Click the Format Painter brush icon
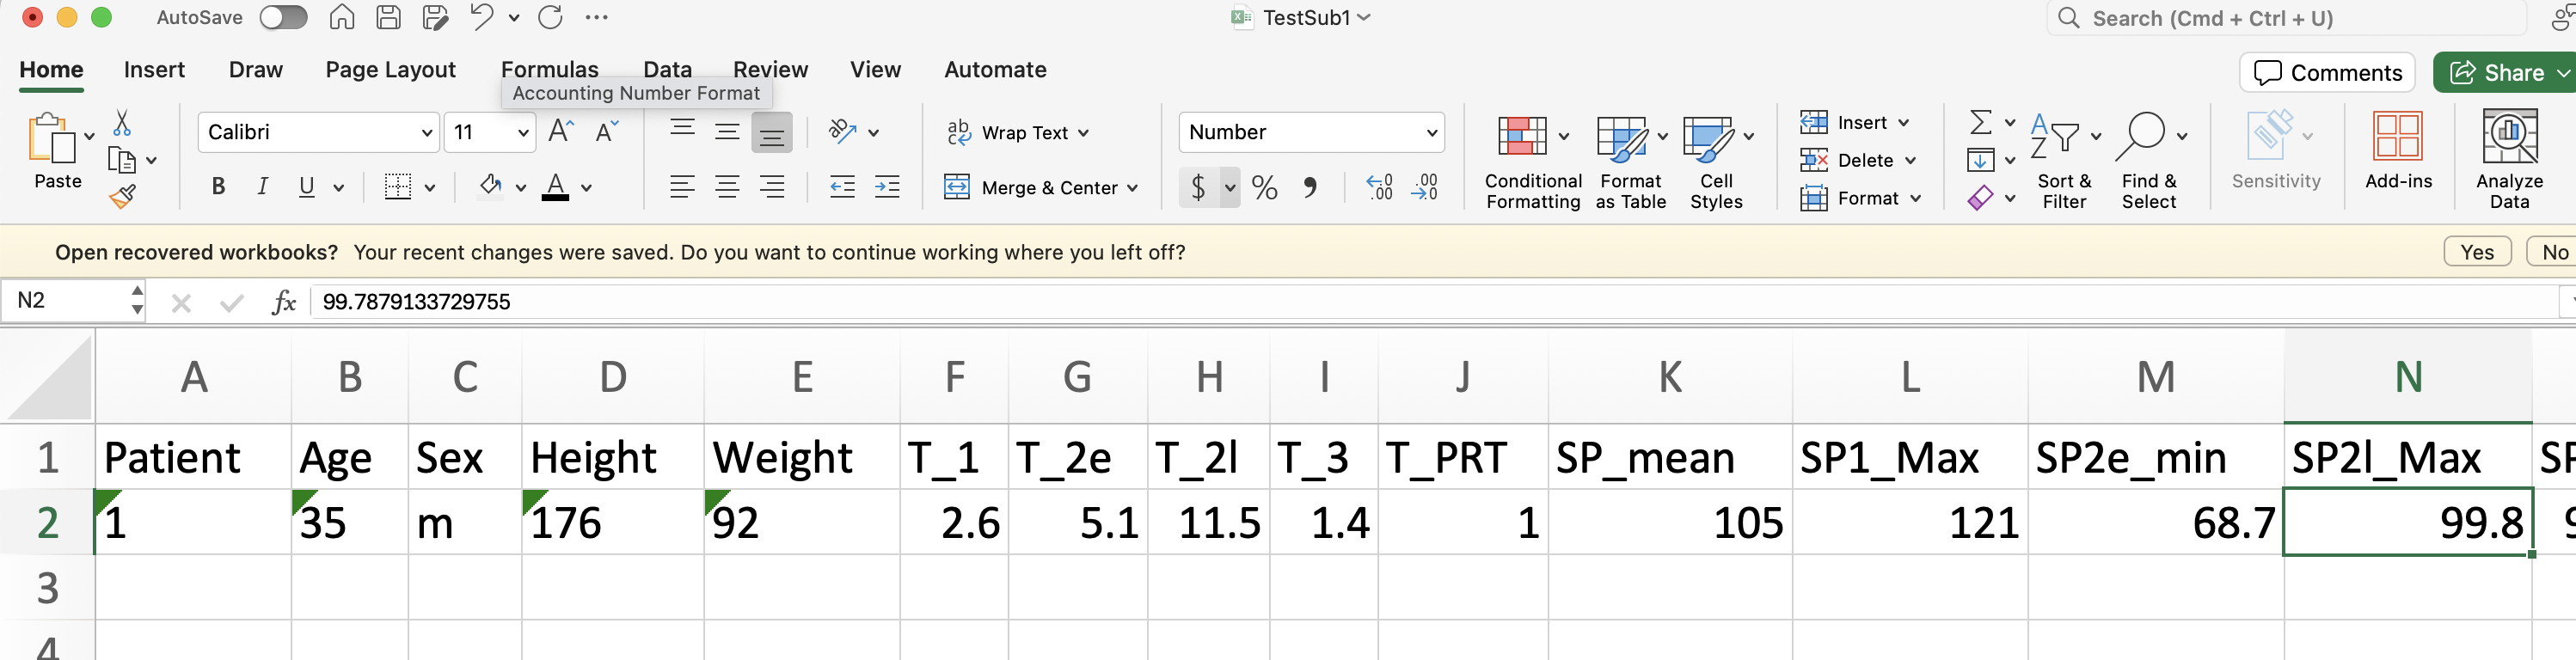Viewport: 2576px width, 660px height. pos(122,197)
